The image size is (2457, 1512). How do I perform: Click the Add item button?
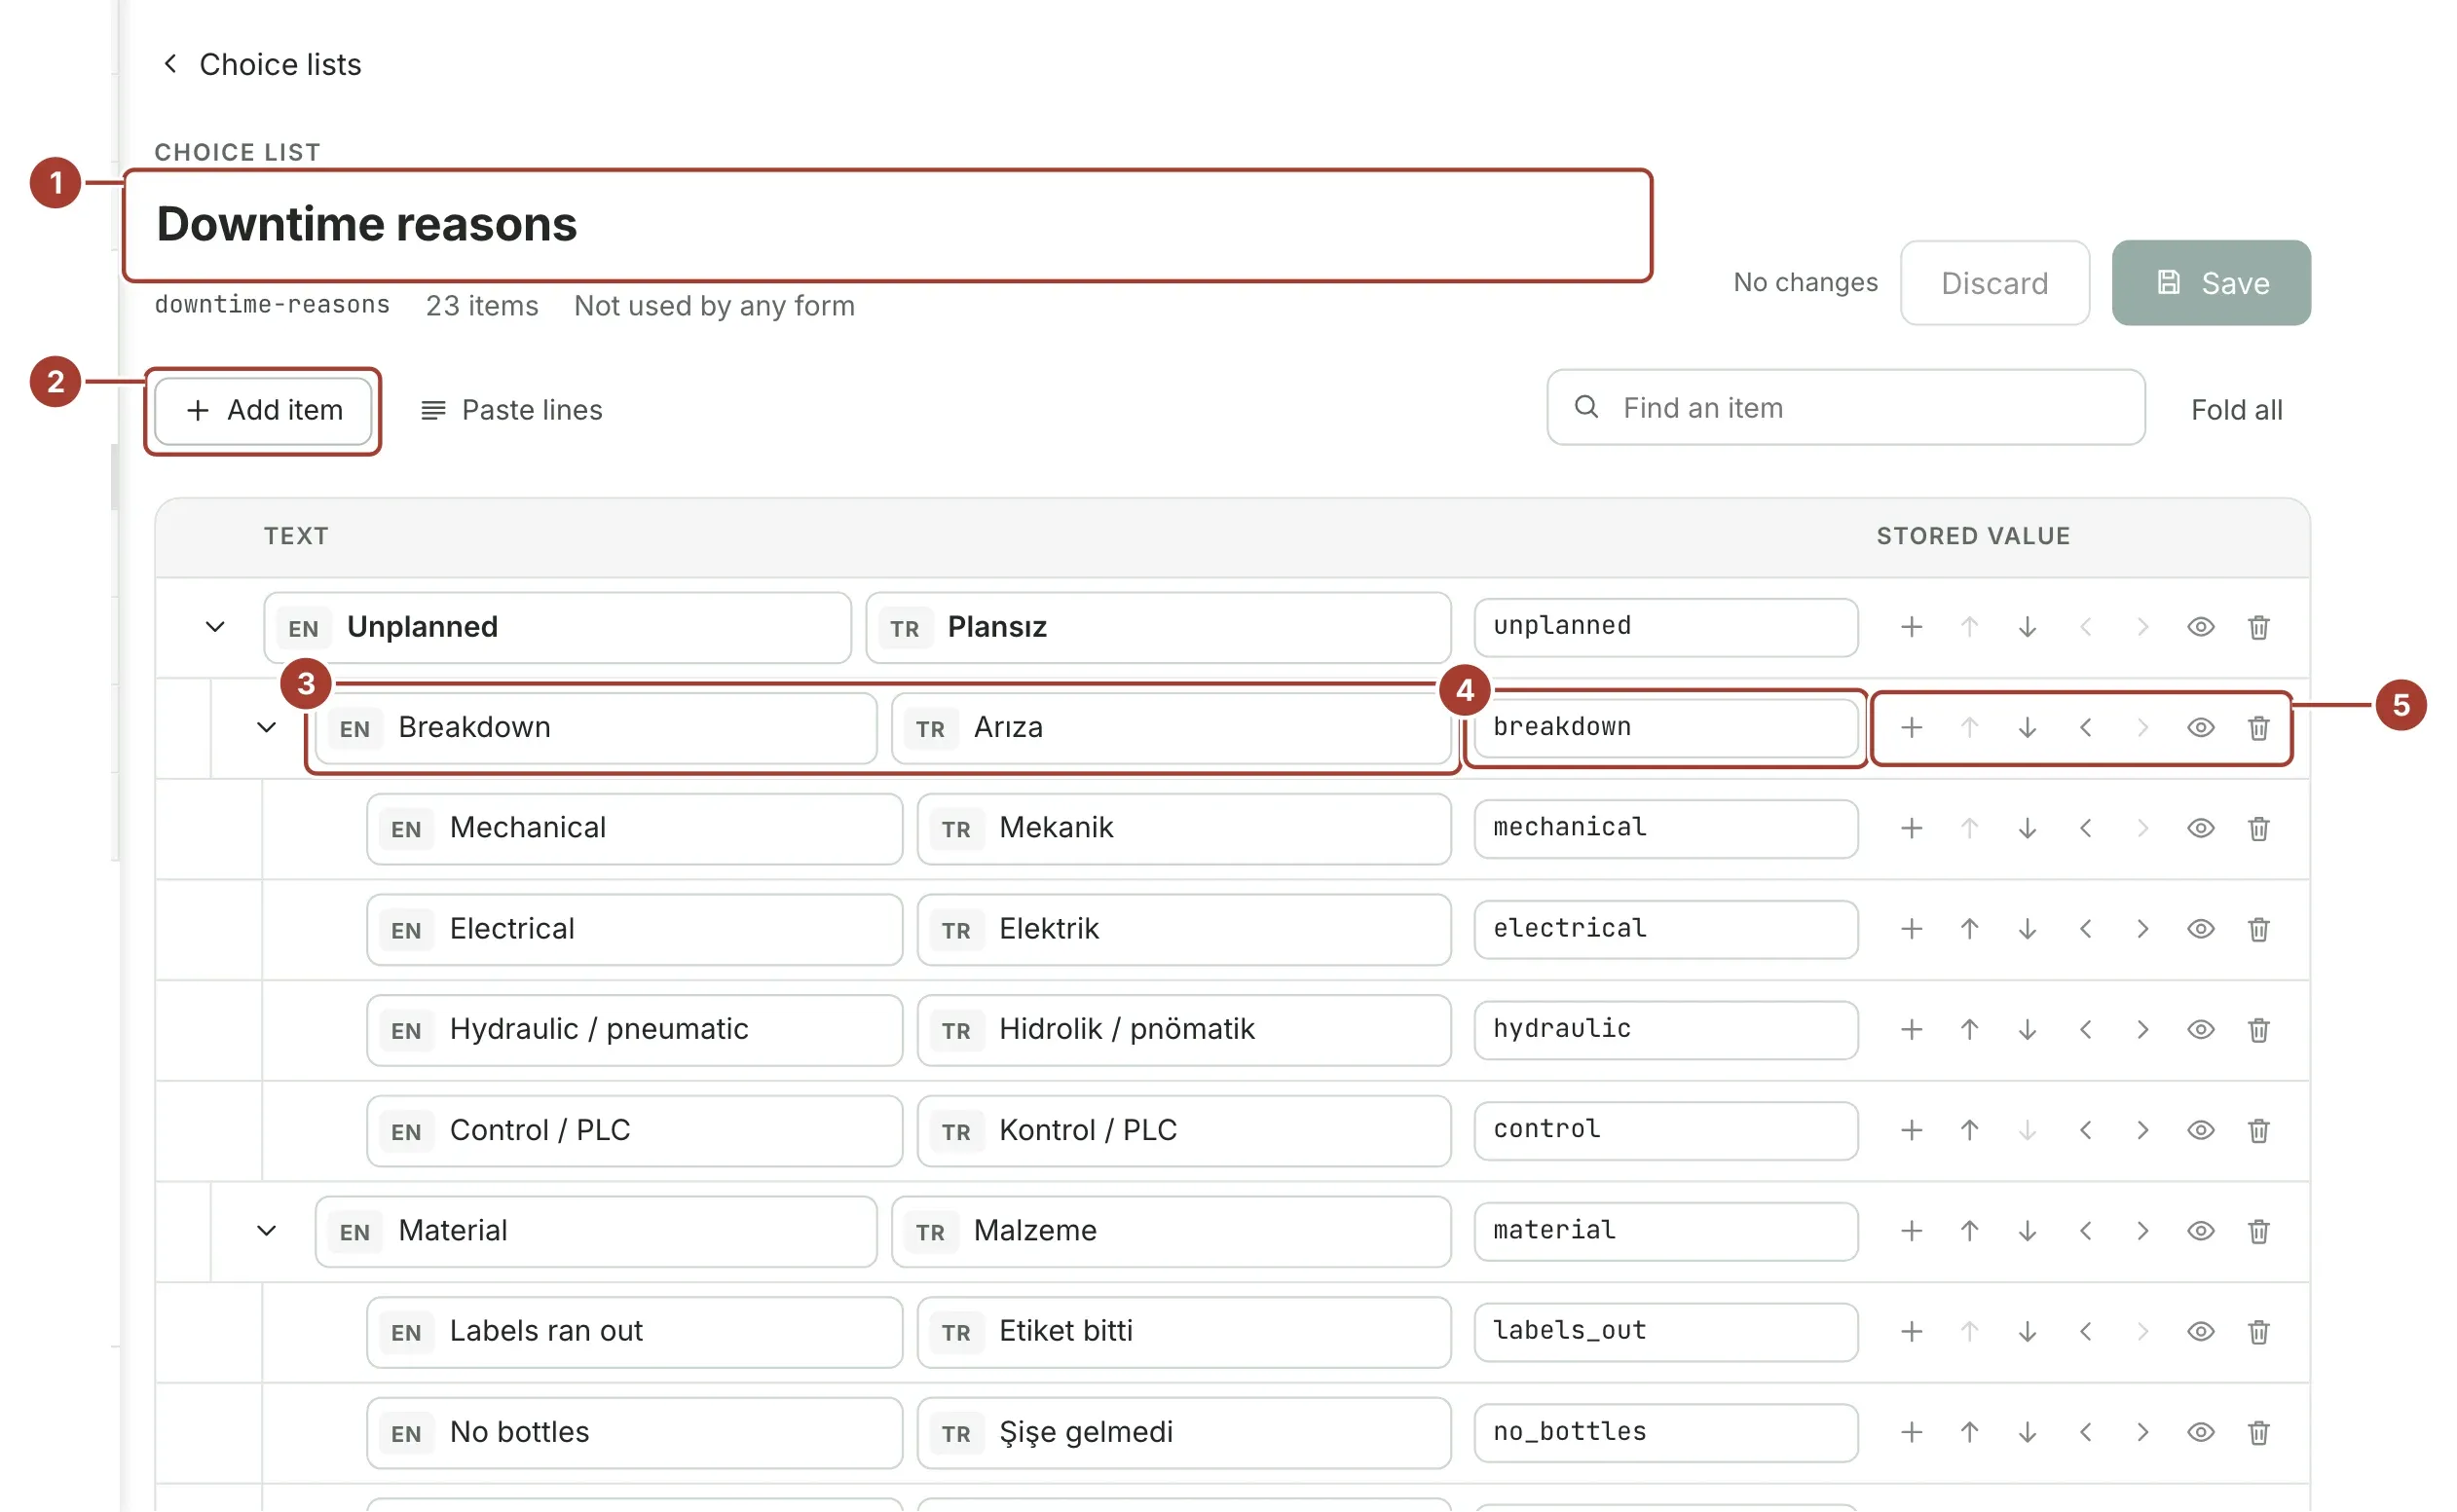click(x=264, y=410)
